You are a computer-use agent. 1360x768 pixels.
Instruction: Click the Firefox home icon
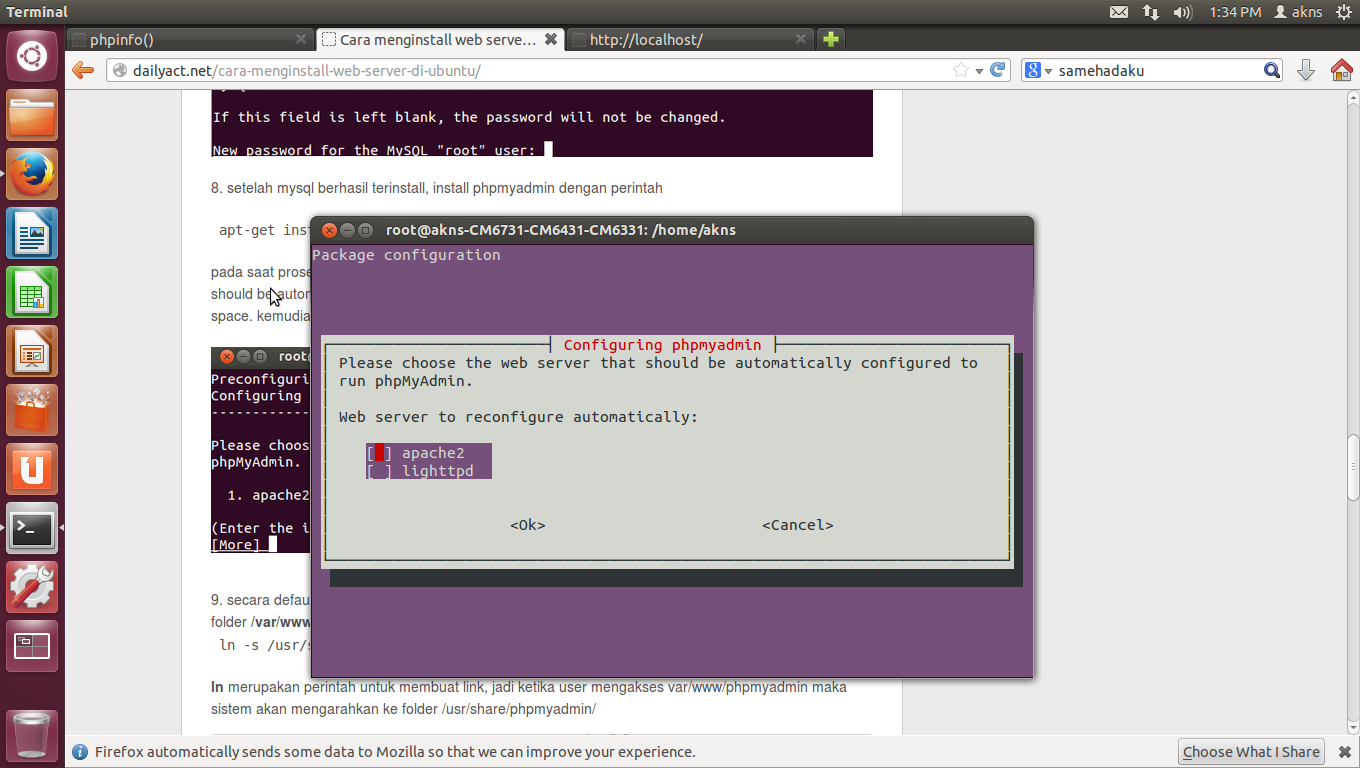coord(1341,70)
